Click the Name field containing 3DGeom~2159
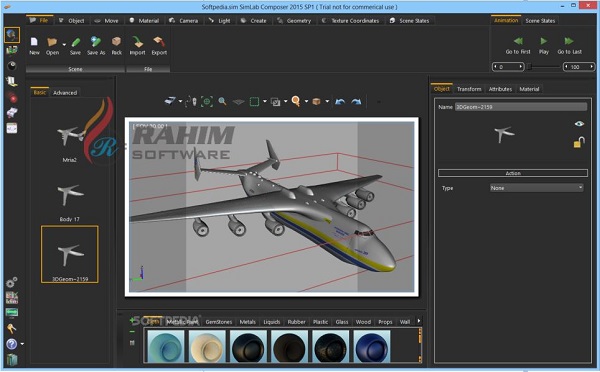Viewport: 600px width, 372px height. [521, 107]
